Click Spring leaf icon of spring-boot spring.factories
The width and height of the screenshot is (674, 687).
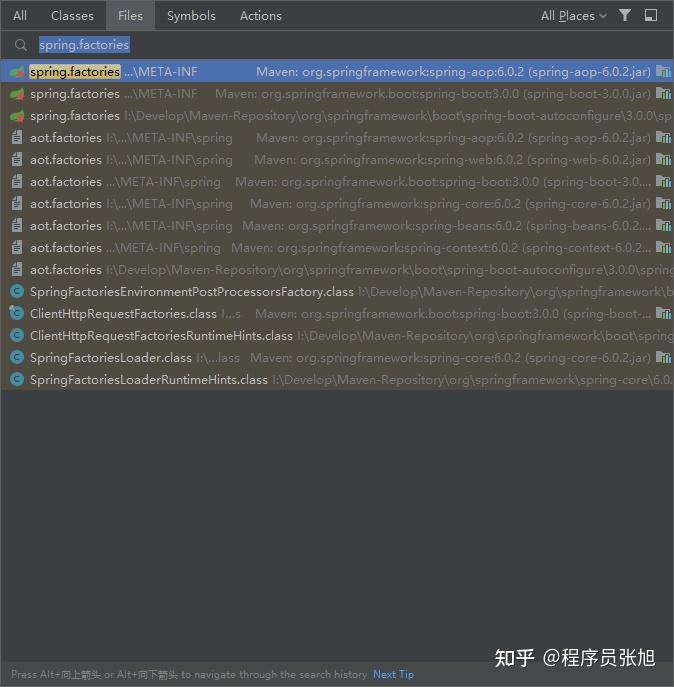(x=17, y=93)
